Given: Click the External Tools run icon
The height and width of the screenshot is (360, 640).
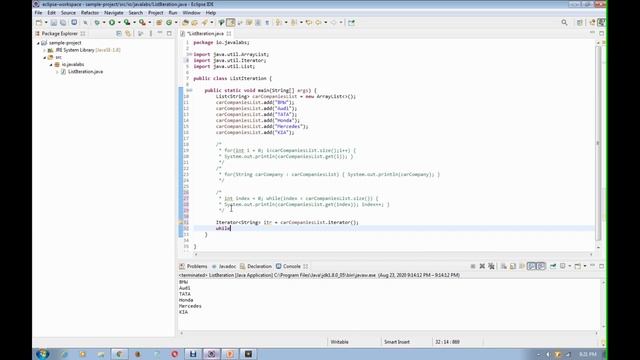Looking at the screenshot, I should tap(142, 22).
